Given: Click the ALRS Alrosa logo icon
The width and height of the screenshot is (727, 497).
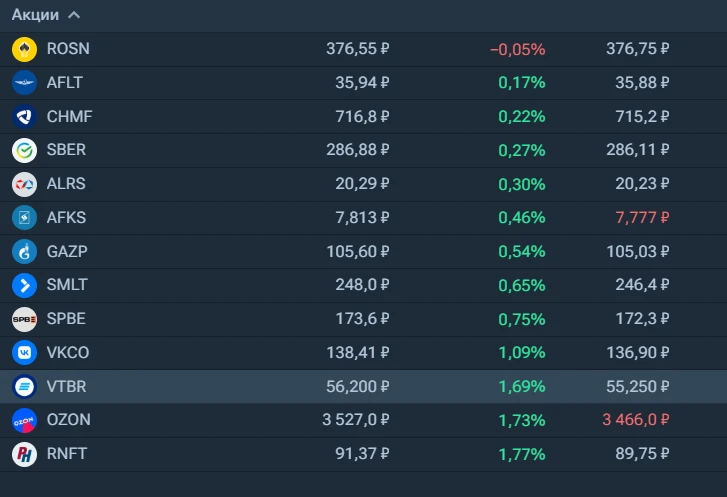Looking at the screenshot, I should click(x=24, y=184).
